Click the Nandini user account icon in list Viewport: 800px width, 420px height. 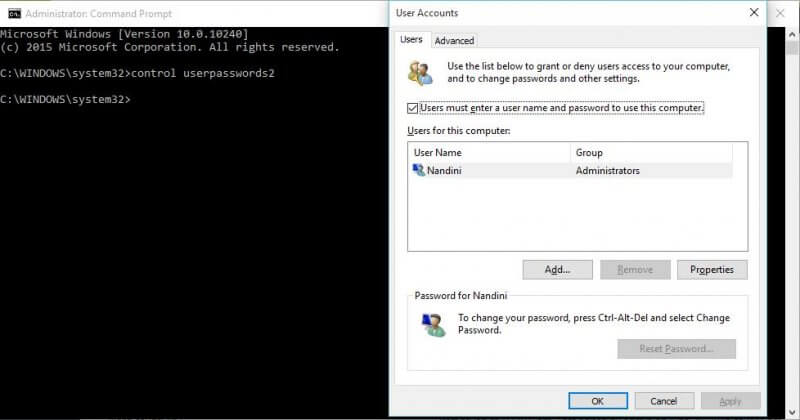418,170
